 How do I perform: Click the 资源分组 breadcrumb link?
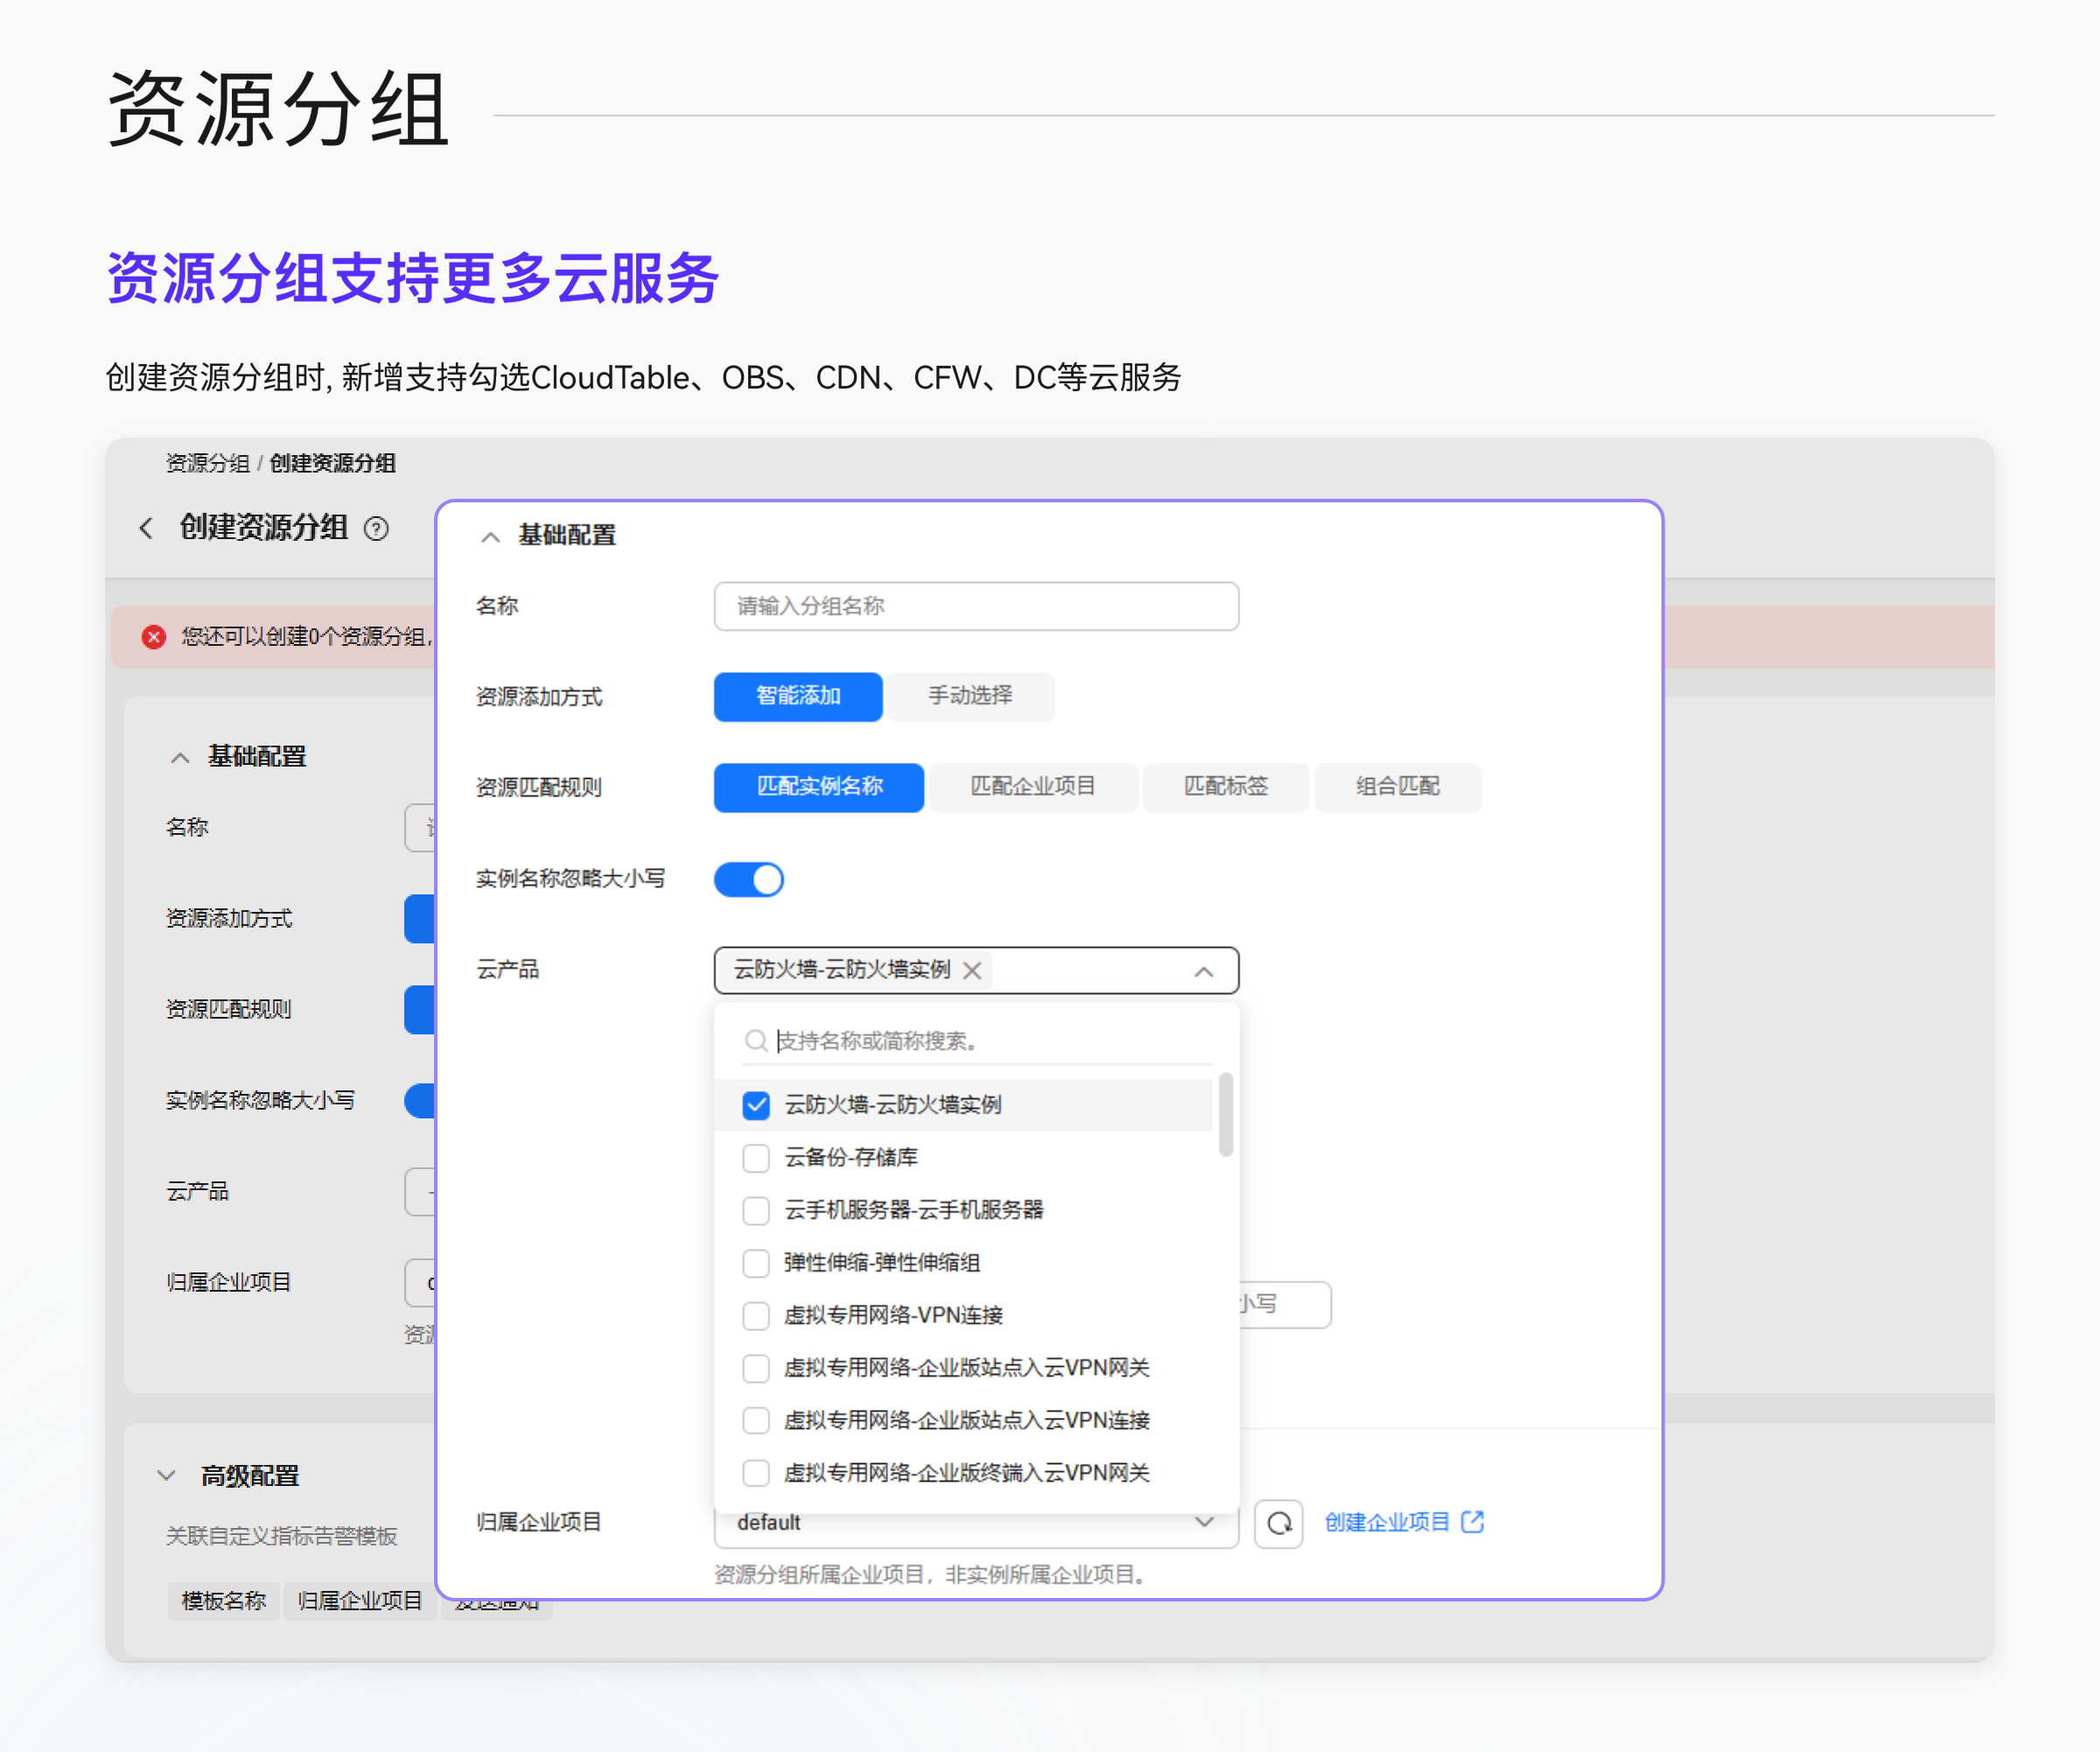207,463
